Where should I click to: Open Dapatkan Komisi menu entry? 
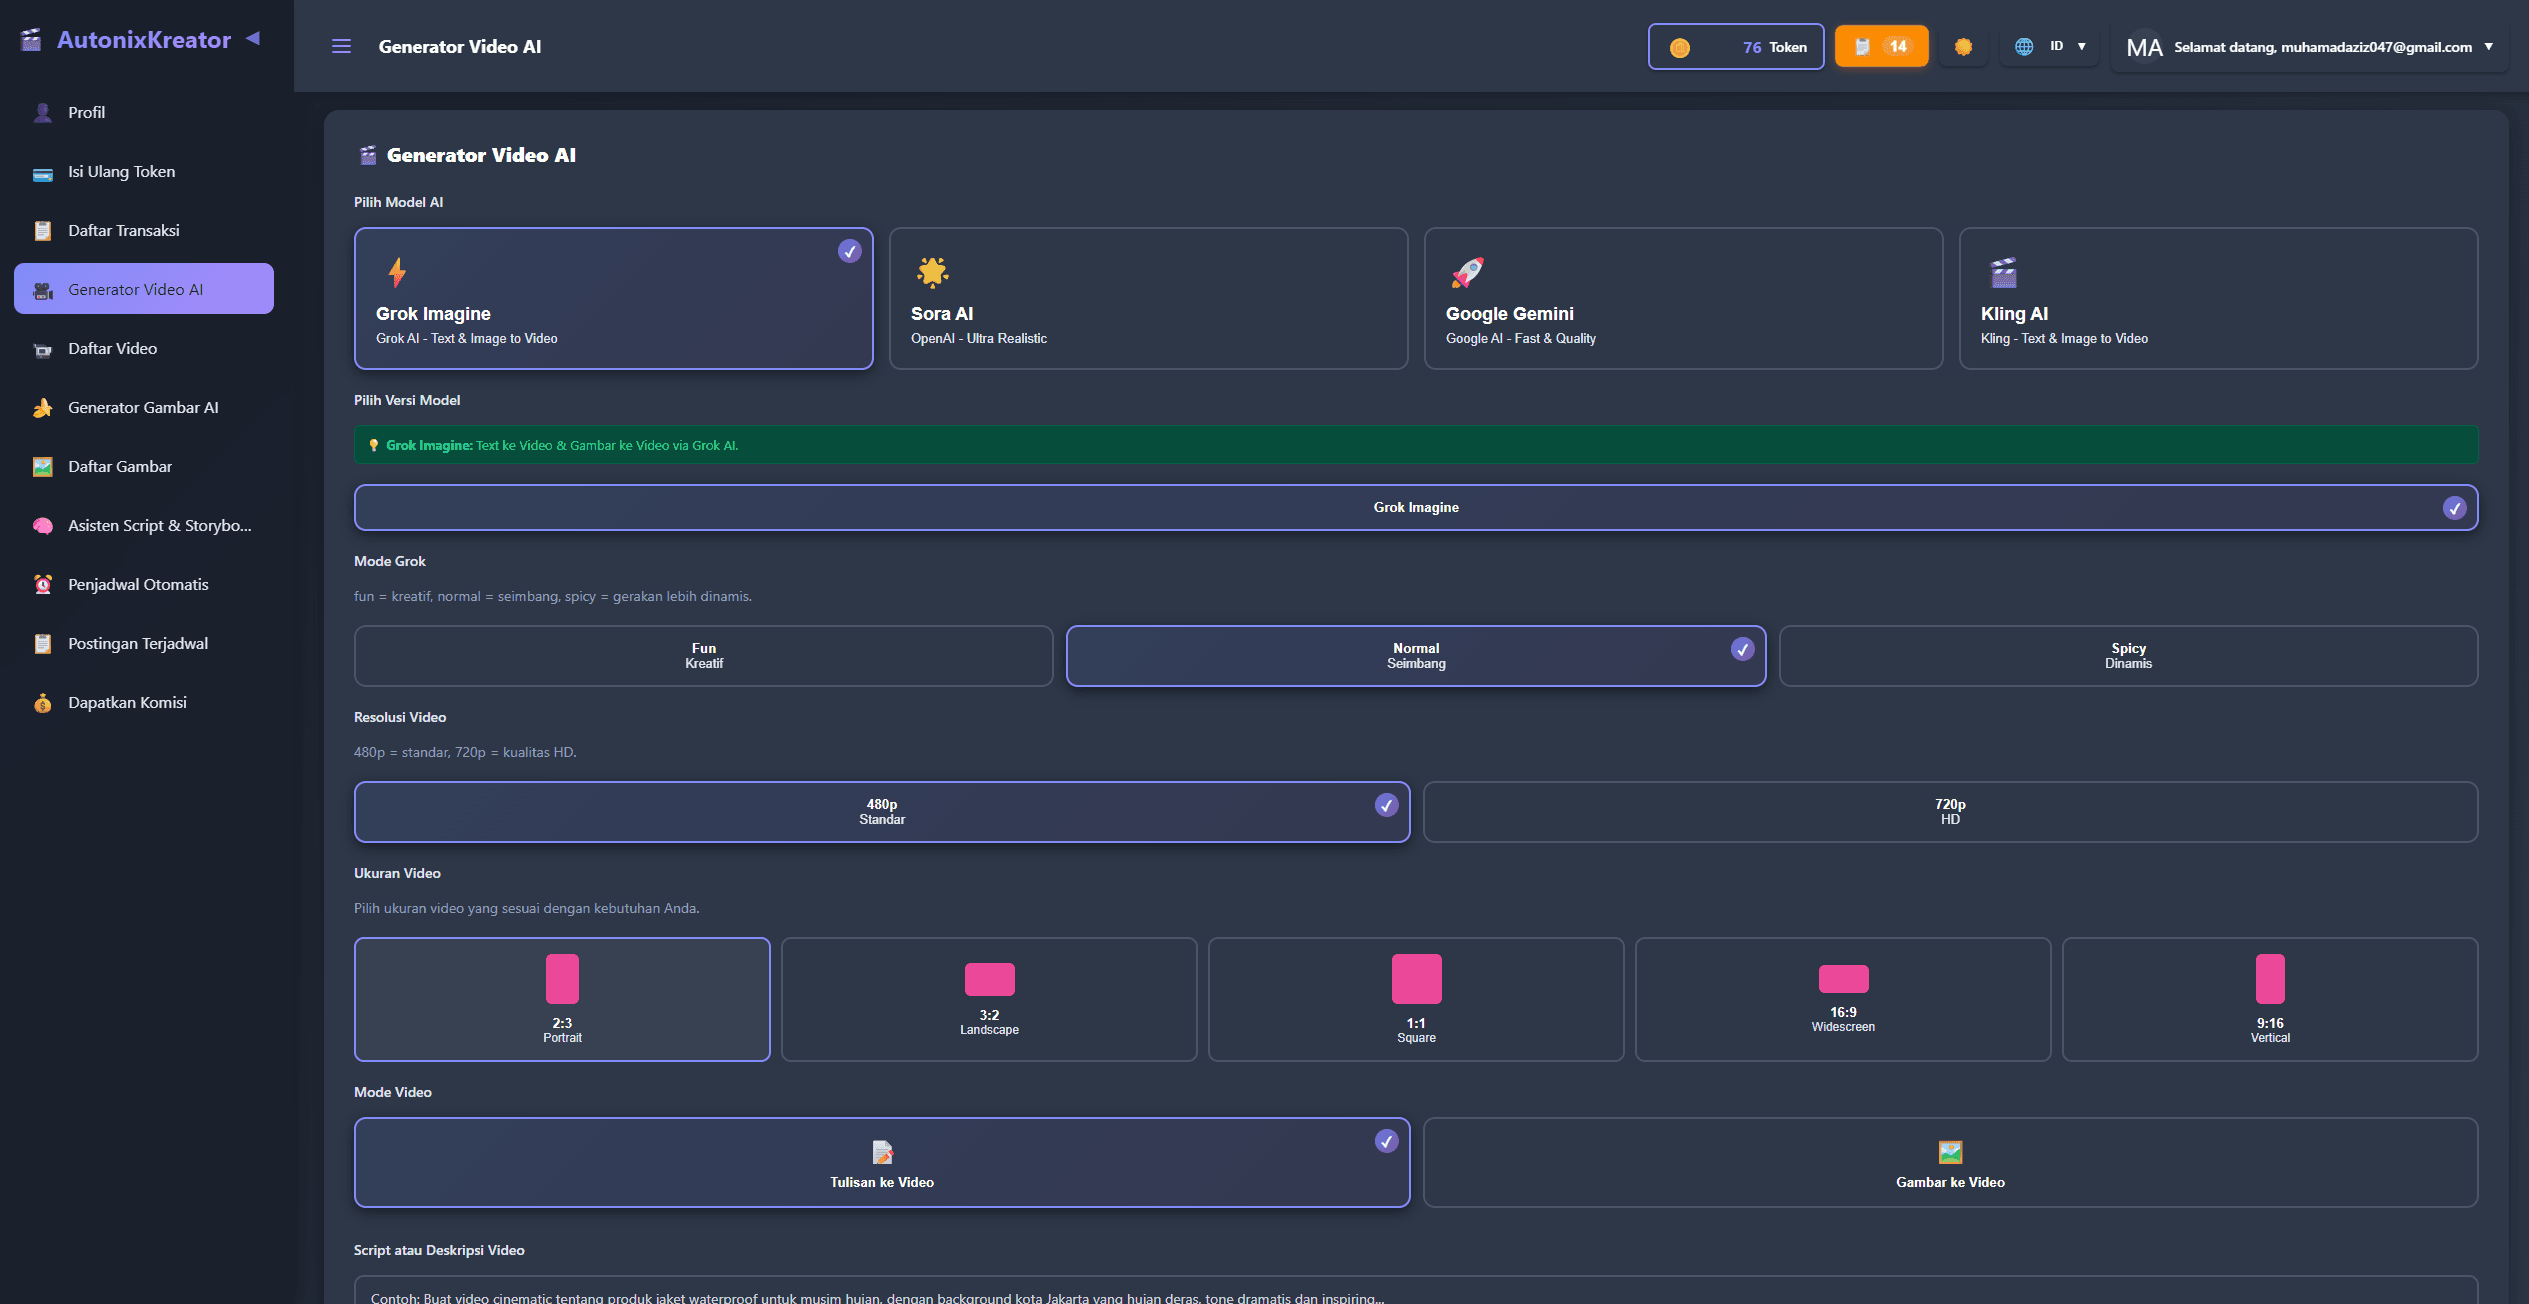[144, 702]
